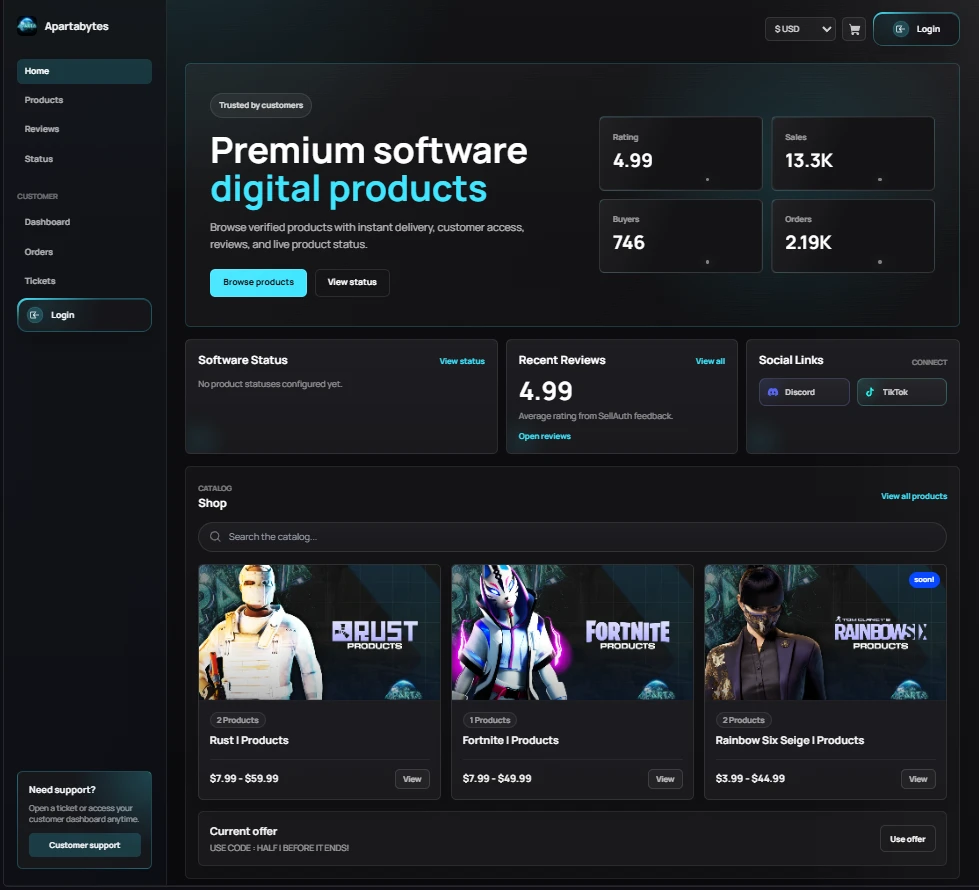Open the Rainbow Six Products banner thumbnail
The image size is (979, 890).
tap(825, 632)
